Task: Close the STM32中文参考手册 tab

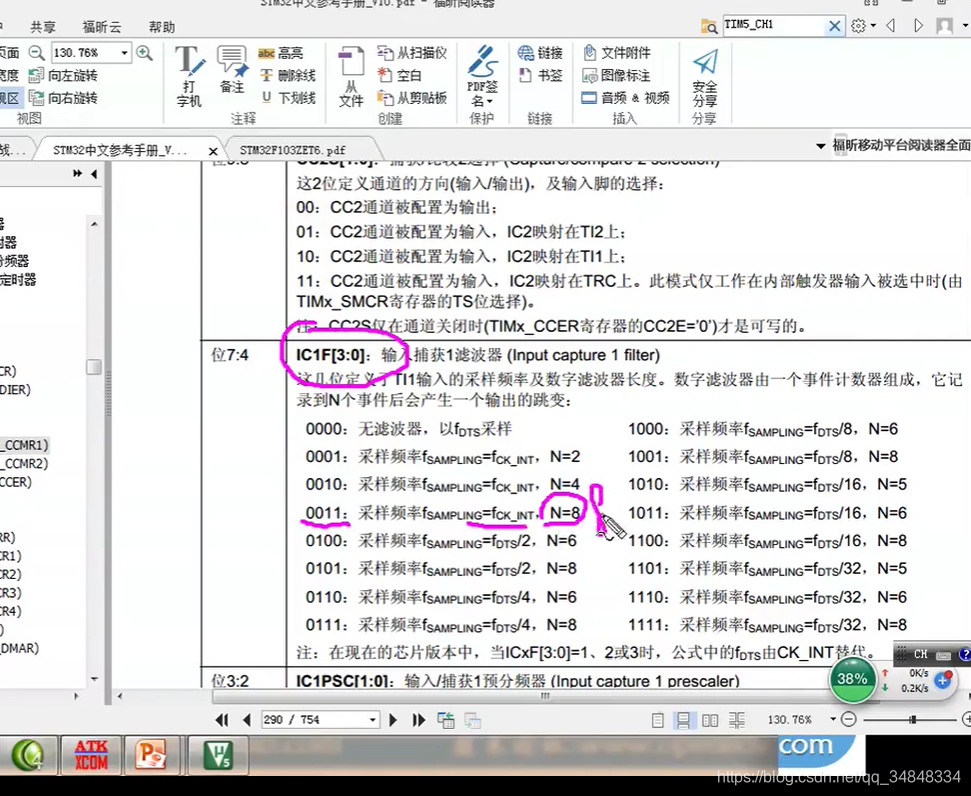Action: coord(213,151)
